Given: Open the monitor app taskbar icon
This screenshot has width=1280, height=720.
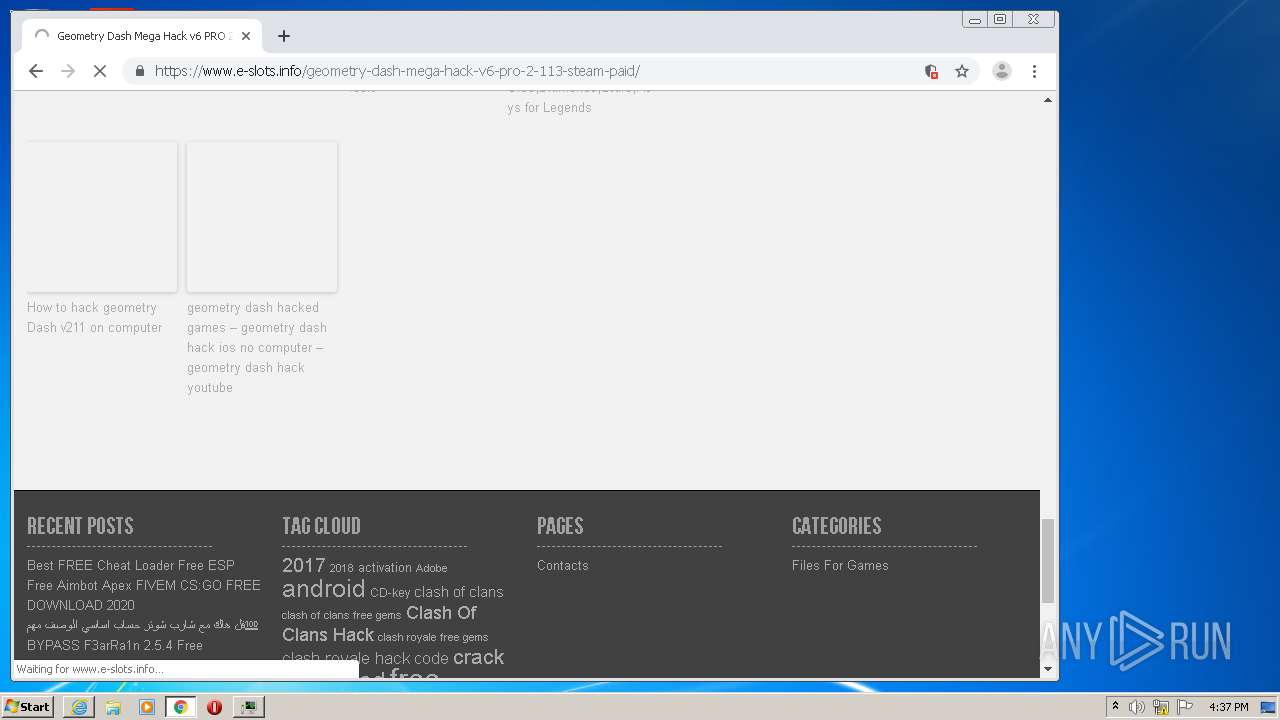Looking at the screenshot, I should coord(248,707).
